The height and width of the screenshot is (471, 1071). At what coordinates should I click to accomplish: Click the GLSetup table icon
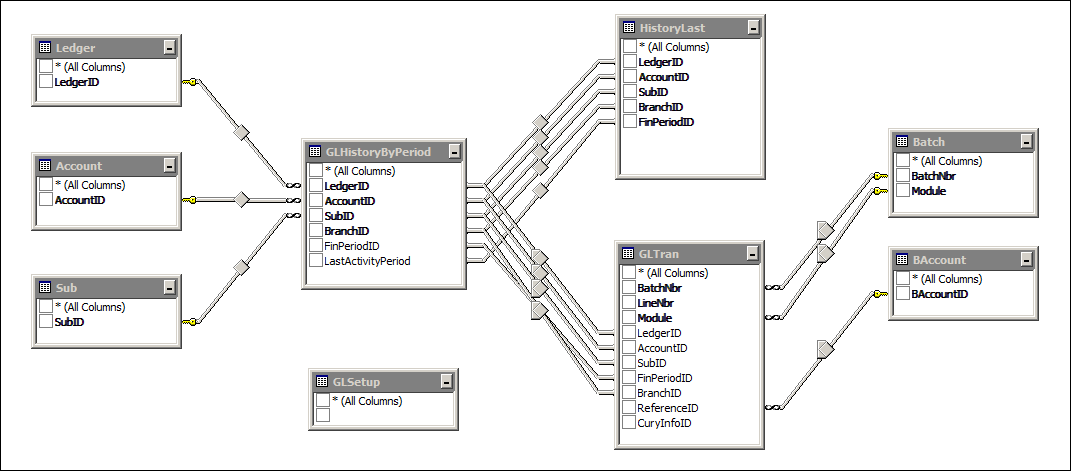click(x=322, y=382)
